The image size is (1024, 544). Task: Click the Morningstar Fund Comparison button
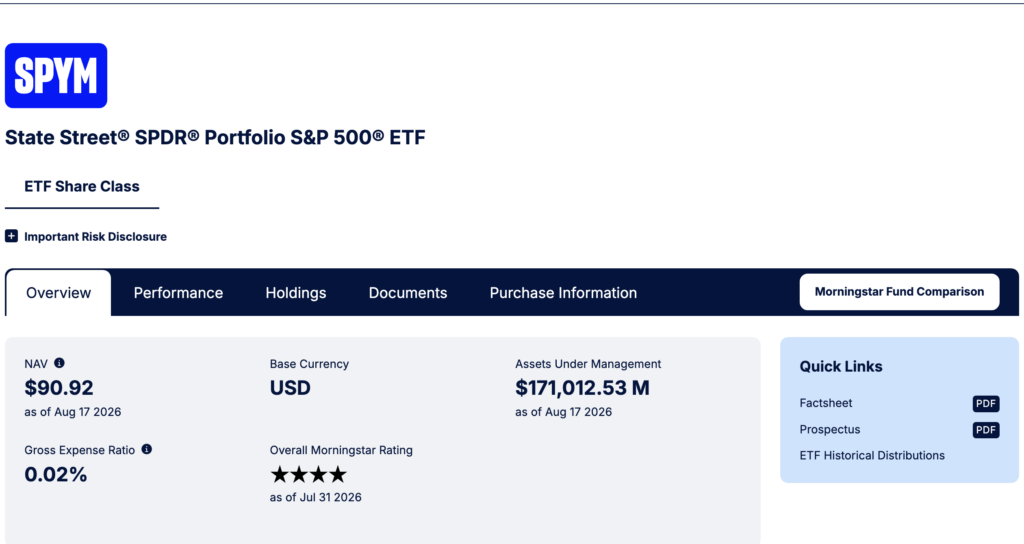899,292
